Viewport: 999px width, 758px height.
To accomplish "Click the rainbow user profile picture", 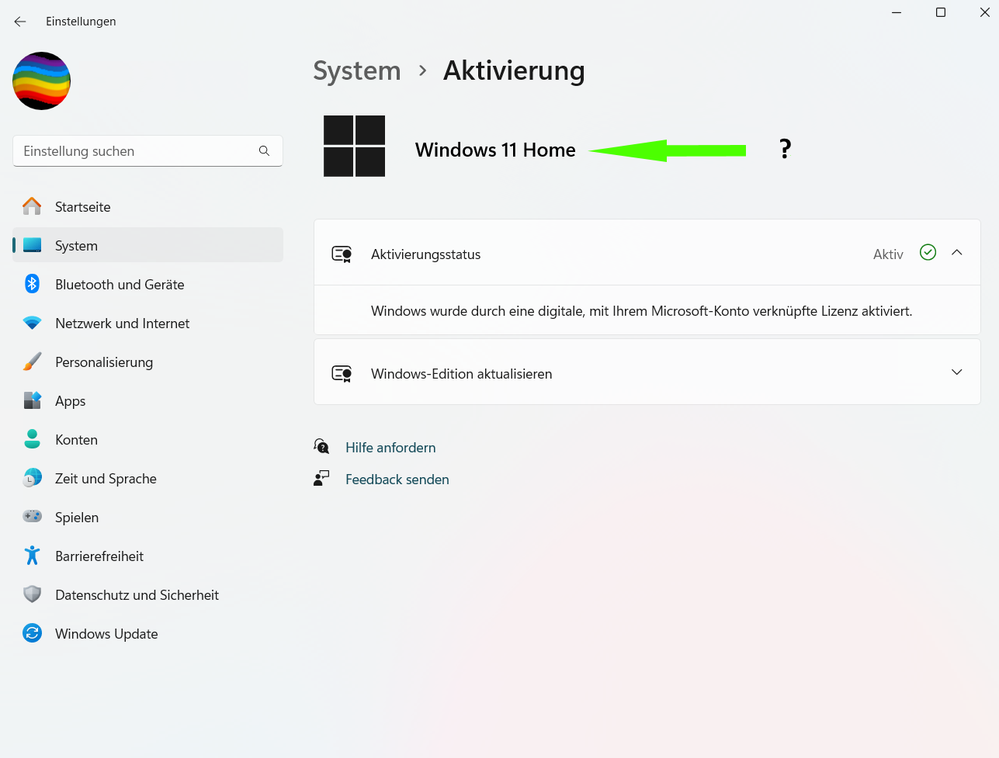I will tap(42, 81).
